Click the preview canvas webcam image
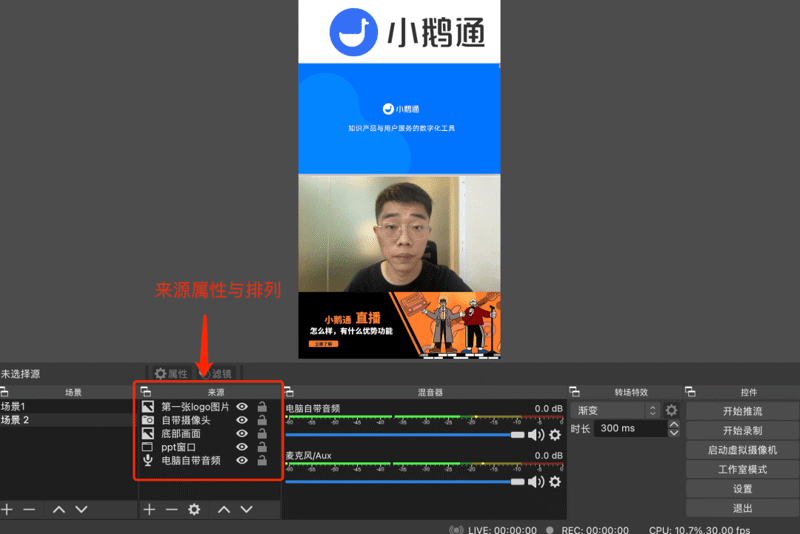 coord(399,234)
